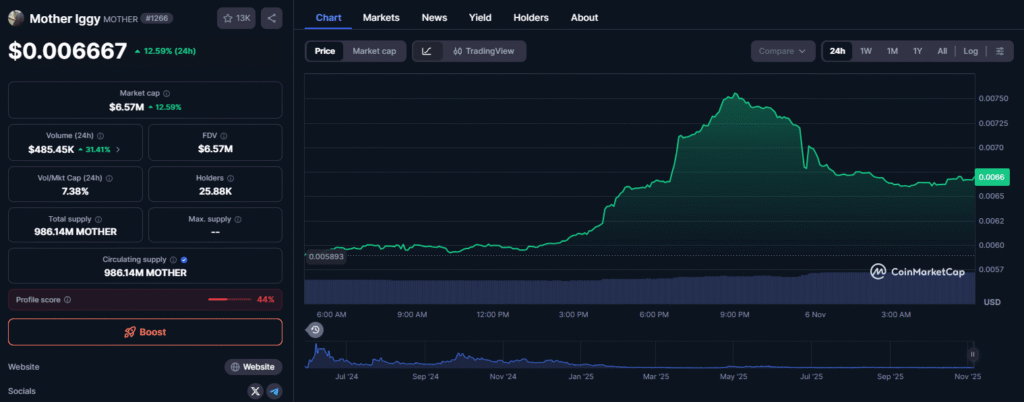Click the #1266 rank badge
Viewport: 1024px width, 402px height.
[157, 18]
